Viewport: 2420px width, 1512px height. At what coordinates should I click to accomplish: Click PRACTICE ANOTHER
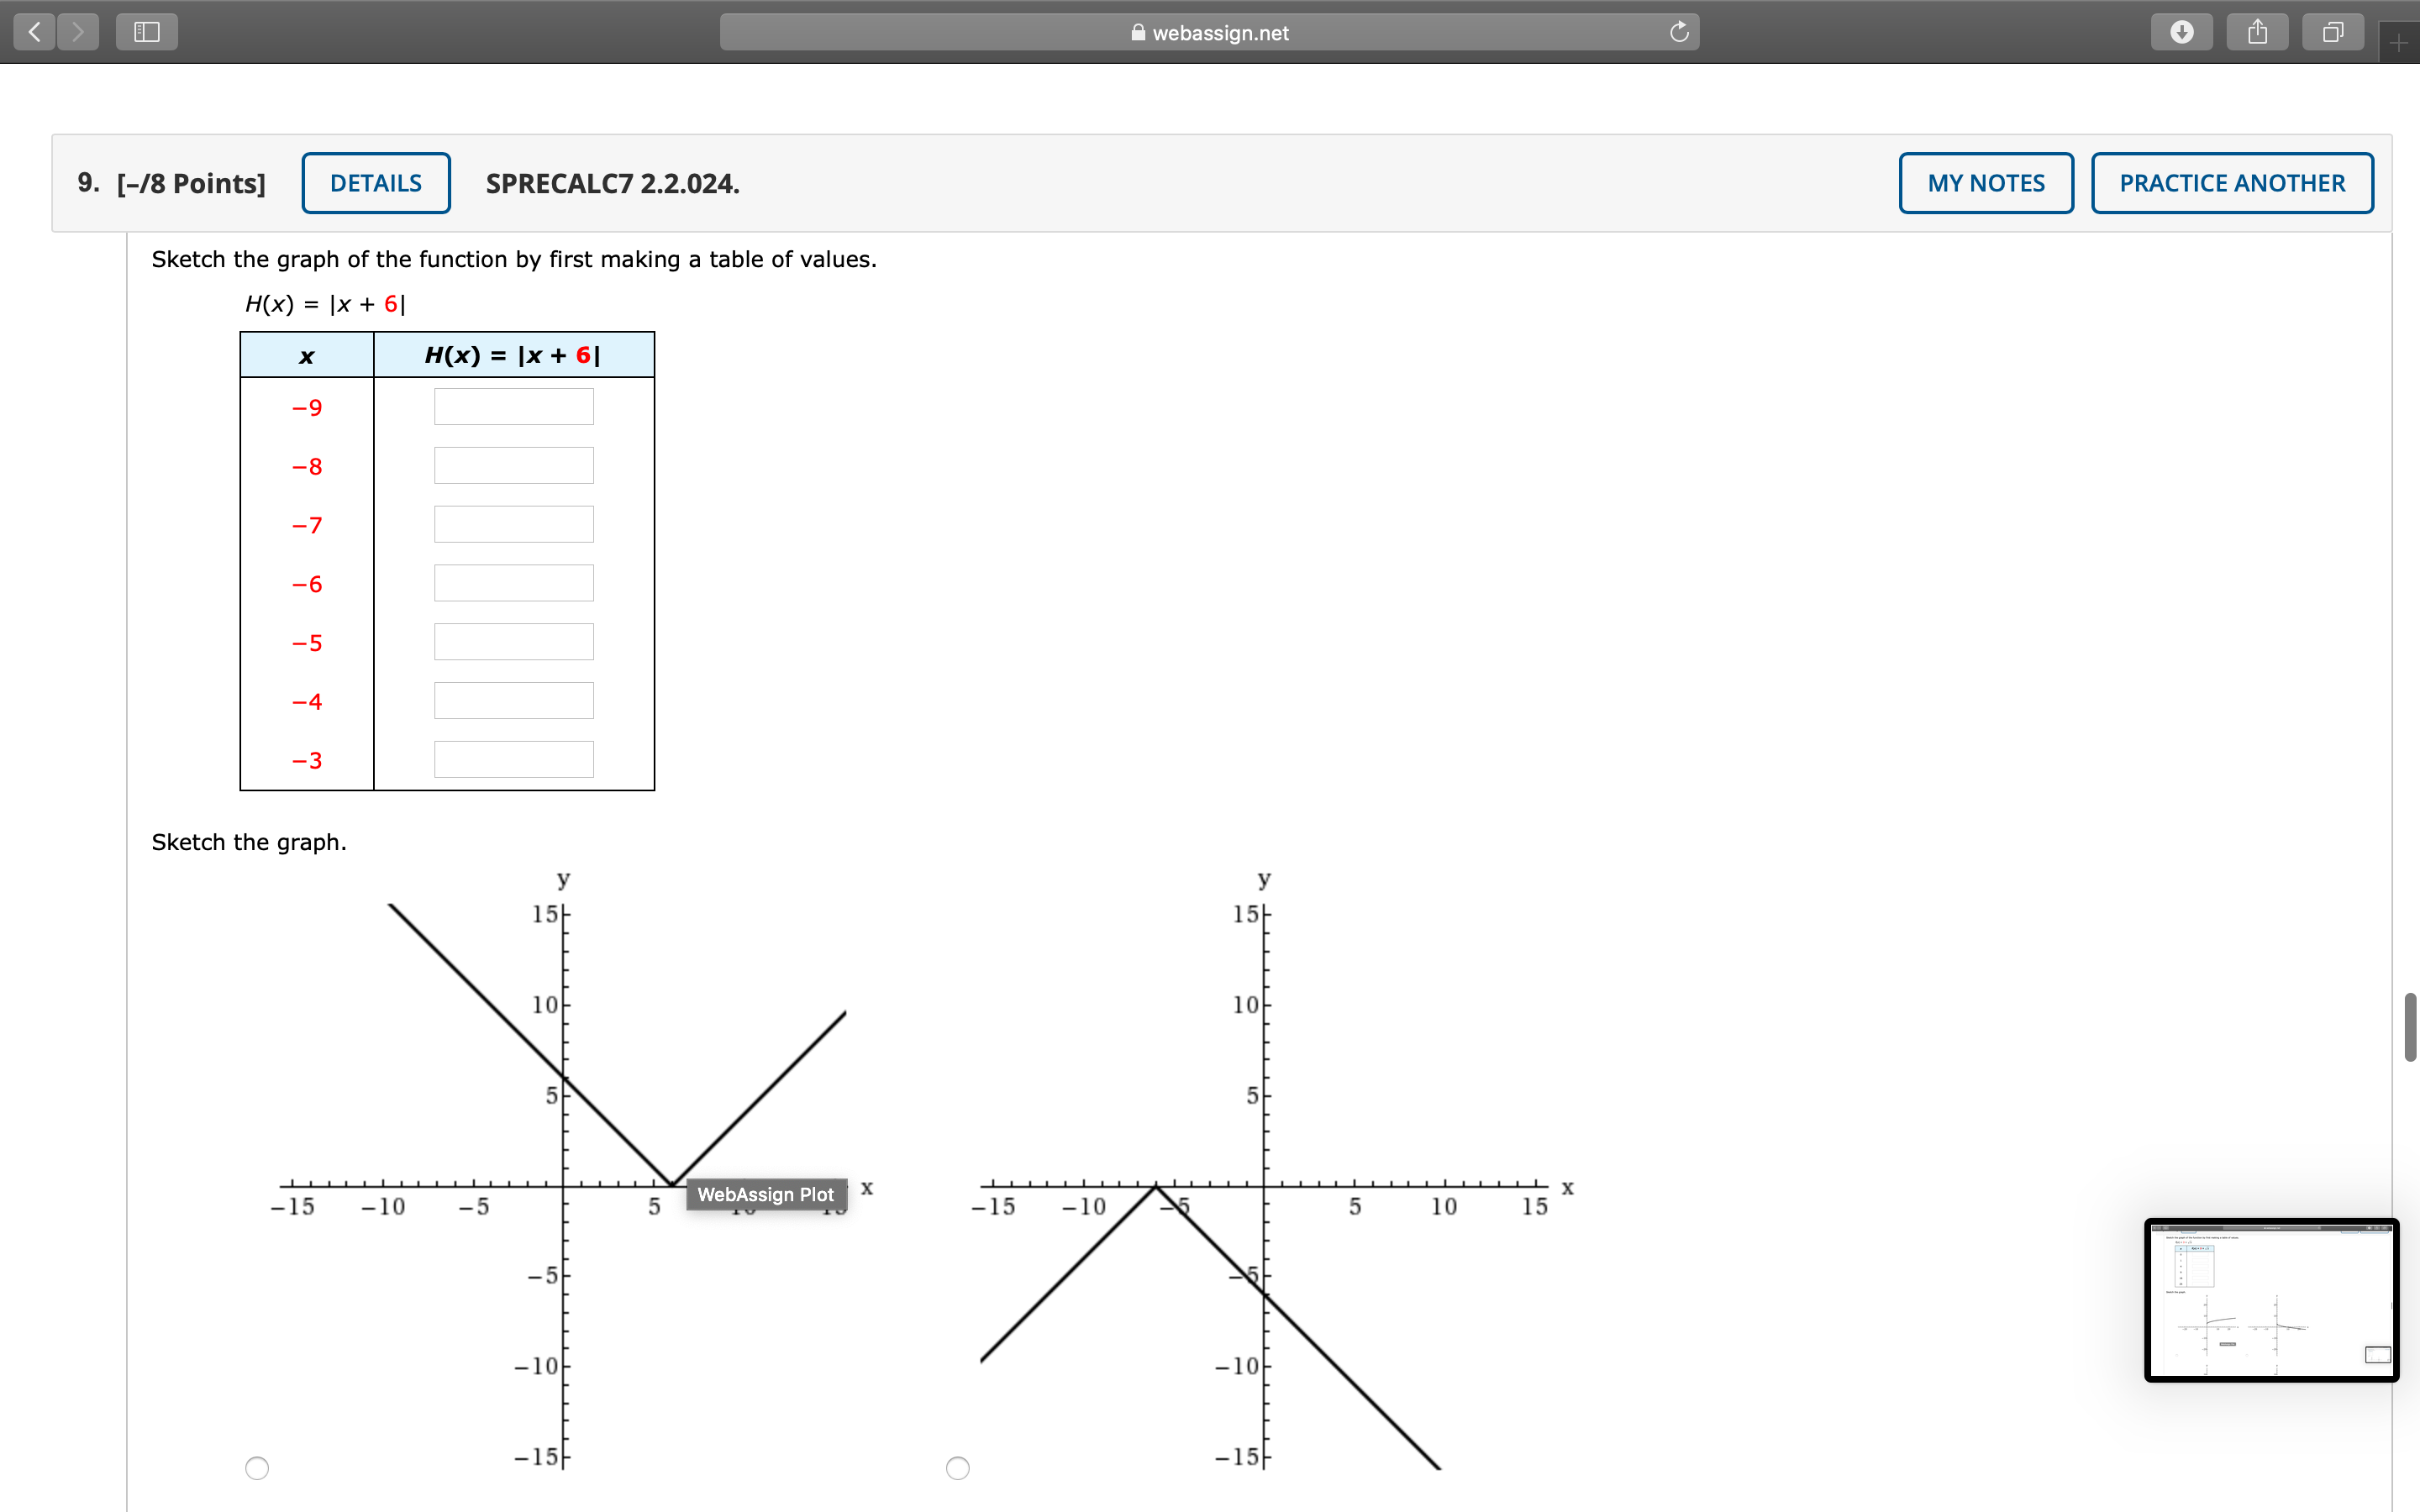point(2231,183)
